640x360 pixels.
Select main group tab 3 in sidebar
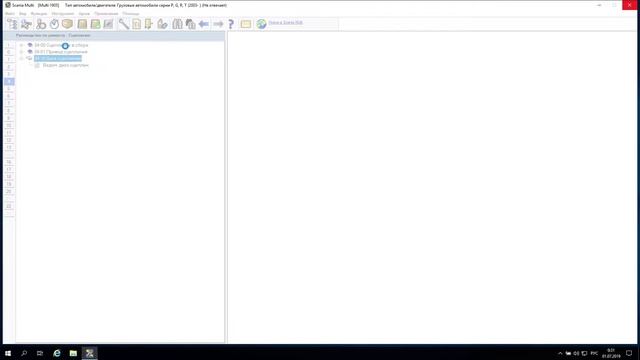coord(9,74)
